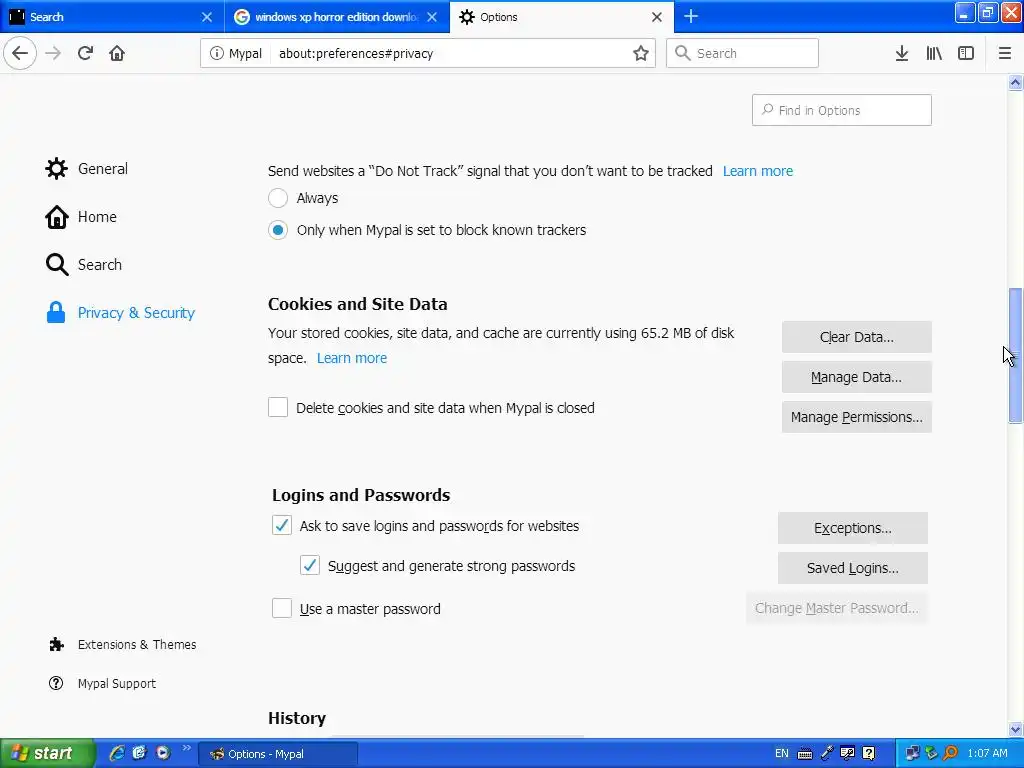
Task: Focus the Find in Options field
Action: pyautogui.click(x=841, y=110)
